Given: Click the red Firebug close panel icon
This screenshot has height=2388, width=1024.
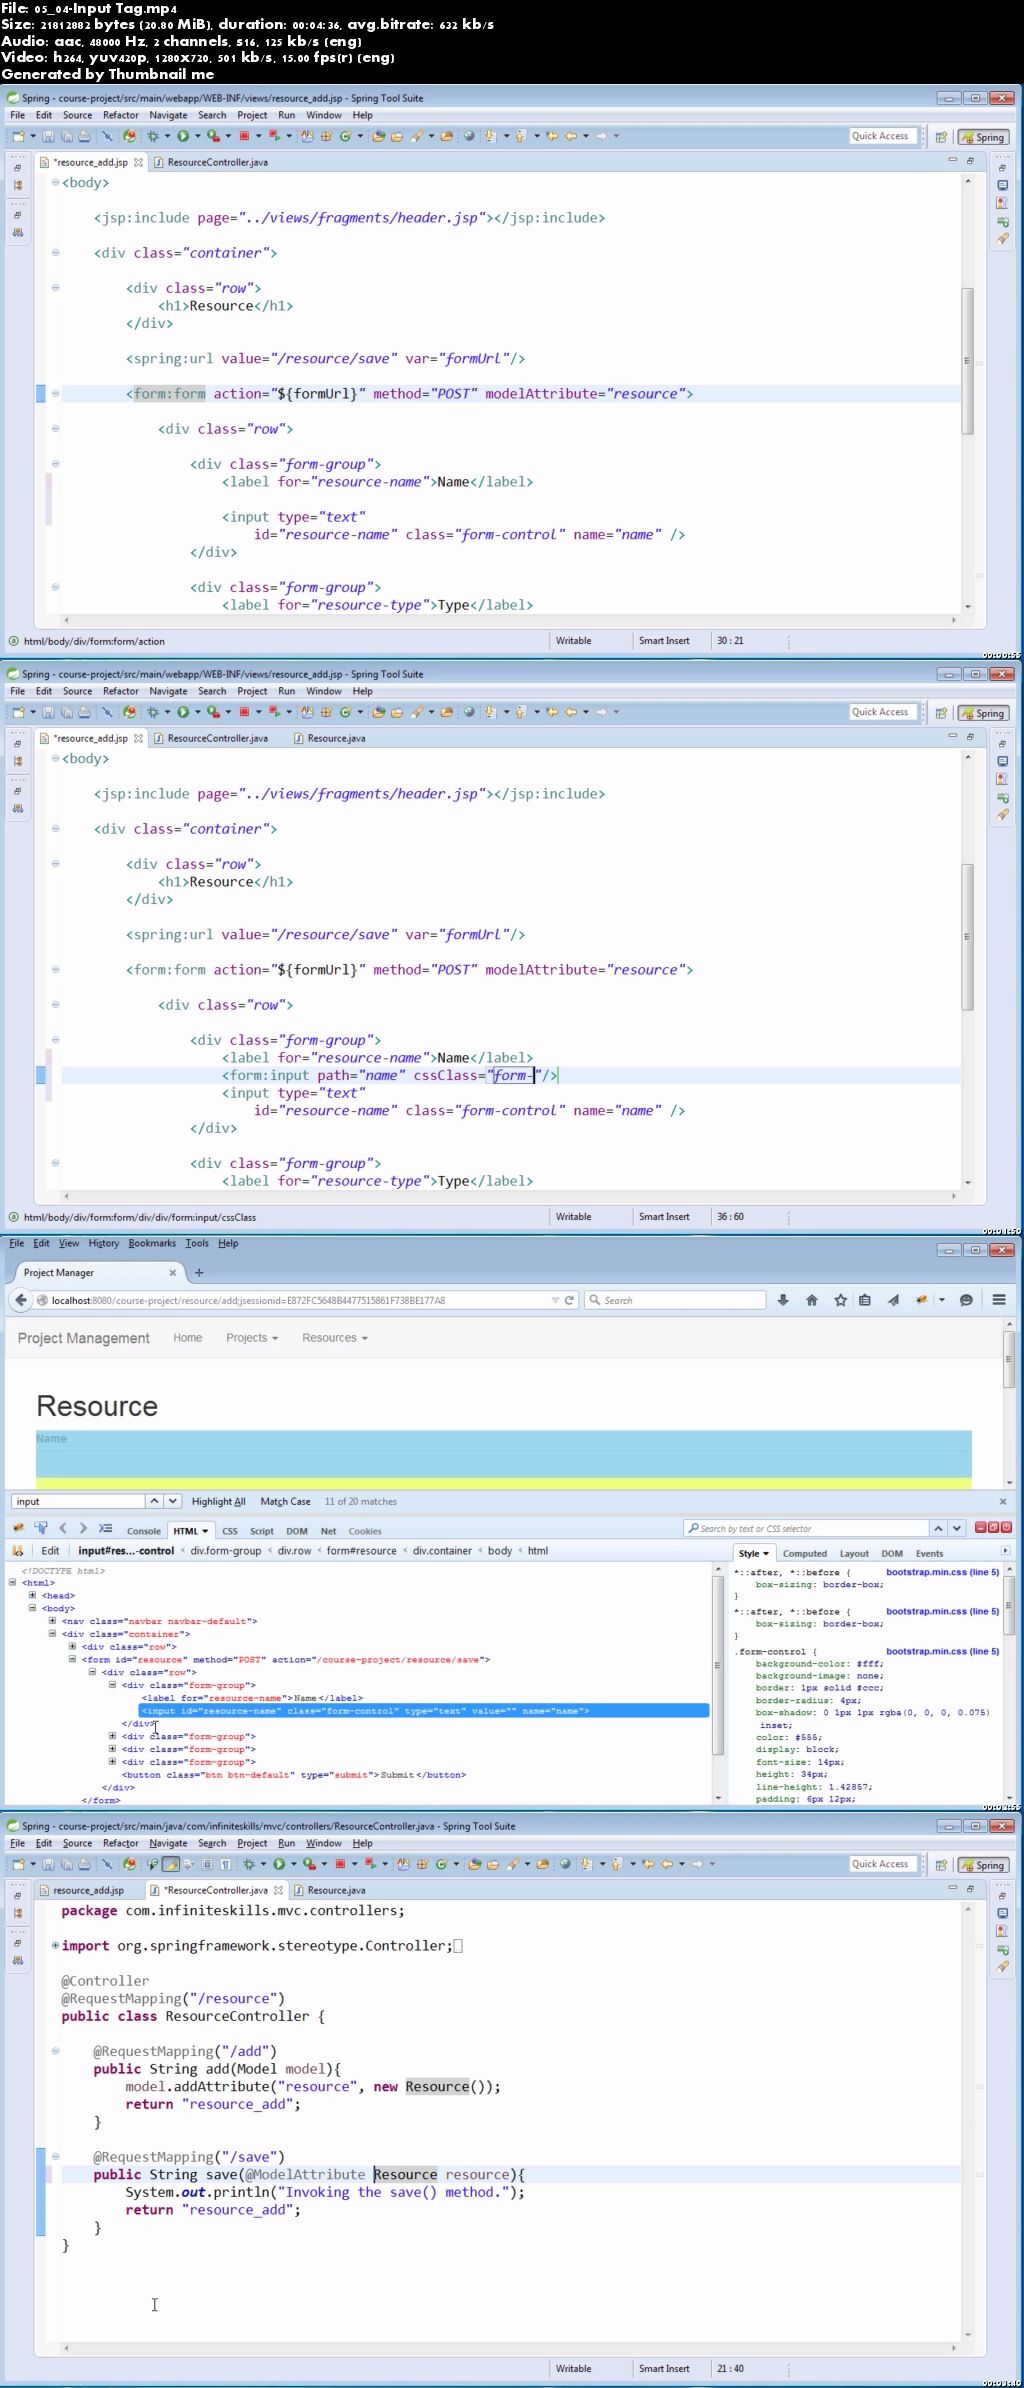Looking at the screenshot, I should coord(1006,1527).
